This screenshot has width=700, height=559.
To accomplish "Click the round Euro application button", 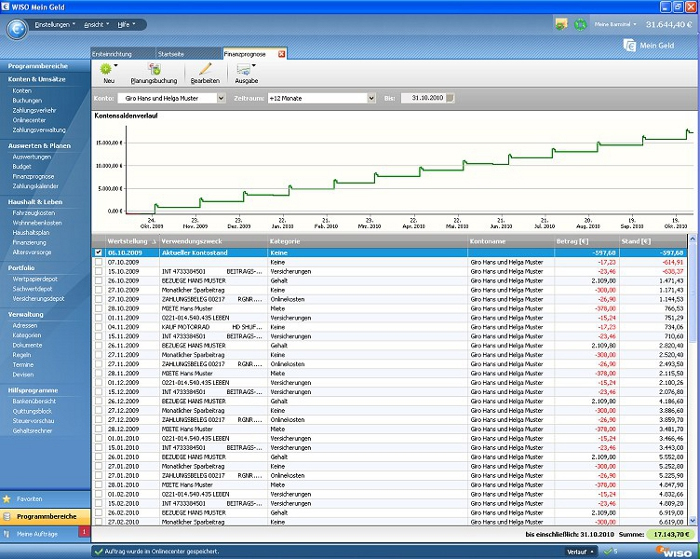I will tap(17, 29).
